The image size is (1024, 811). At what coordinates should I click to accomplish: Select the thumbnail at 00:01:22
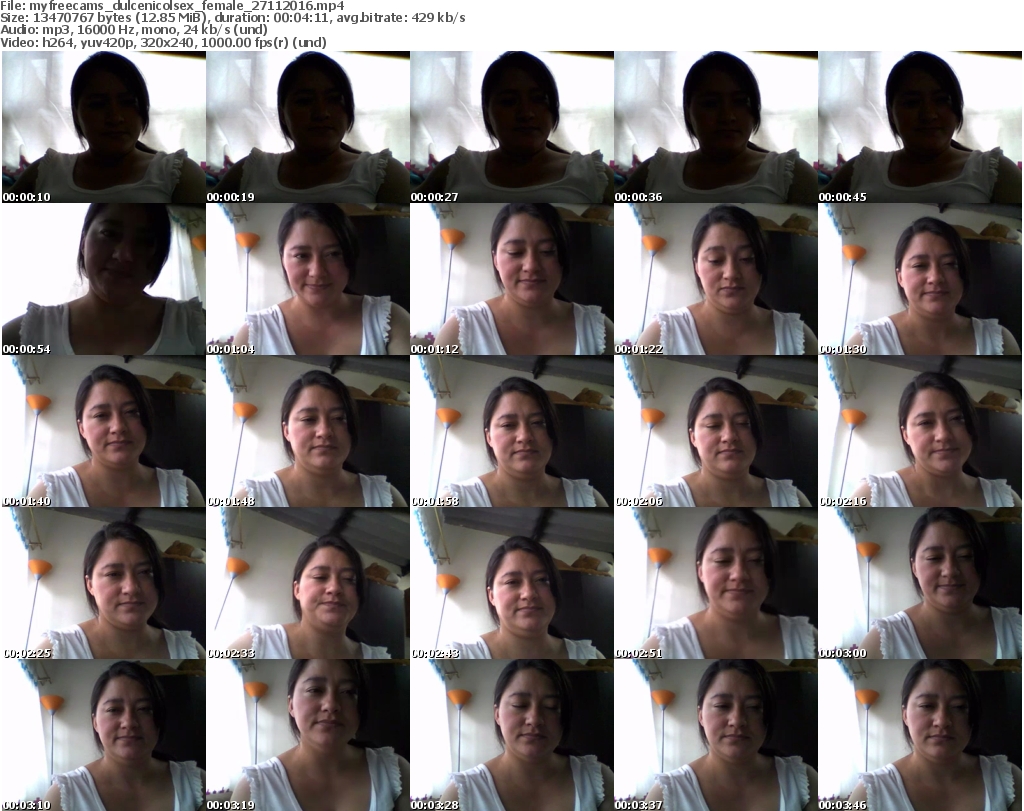click(x=715, y=279)
